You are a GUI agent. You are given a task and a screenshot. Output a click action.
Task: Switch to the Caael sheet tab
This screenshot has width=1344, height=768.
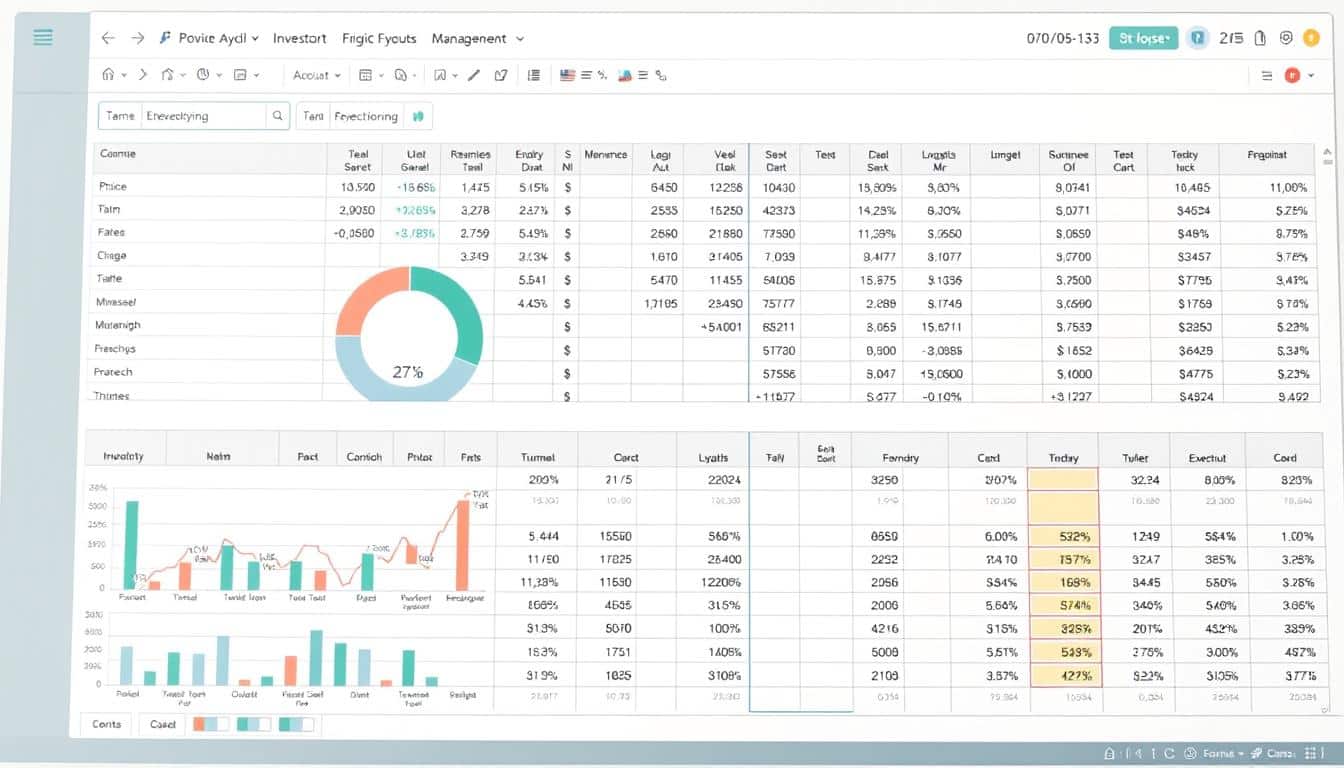point(162,724)
